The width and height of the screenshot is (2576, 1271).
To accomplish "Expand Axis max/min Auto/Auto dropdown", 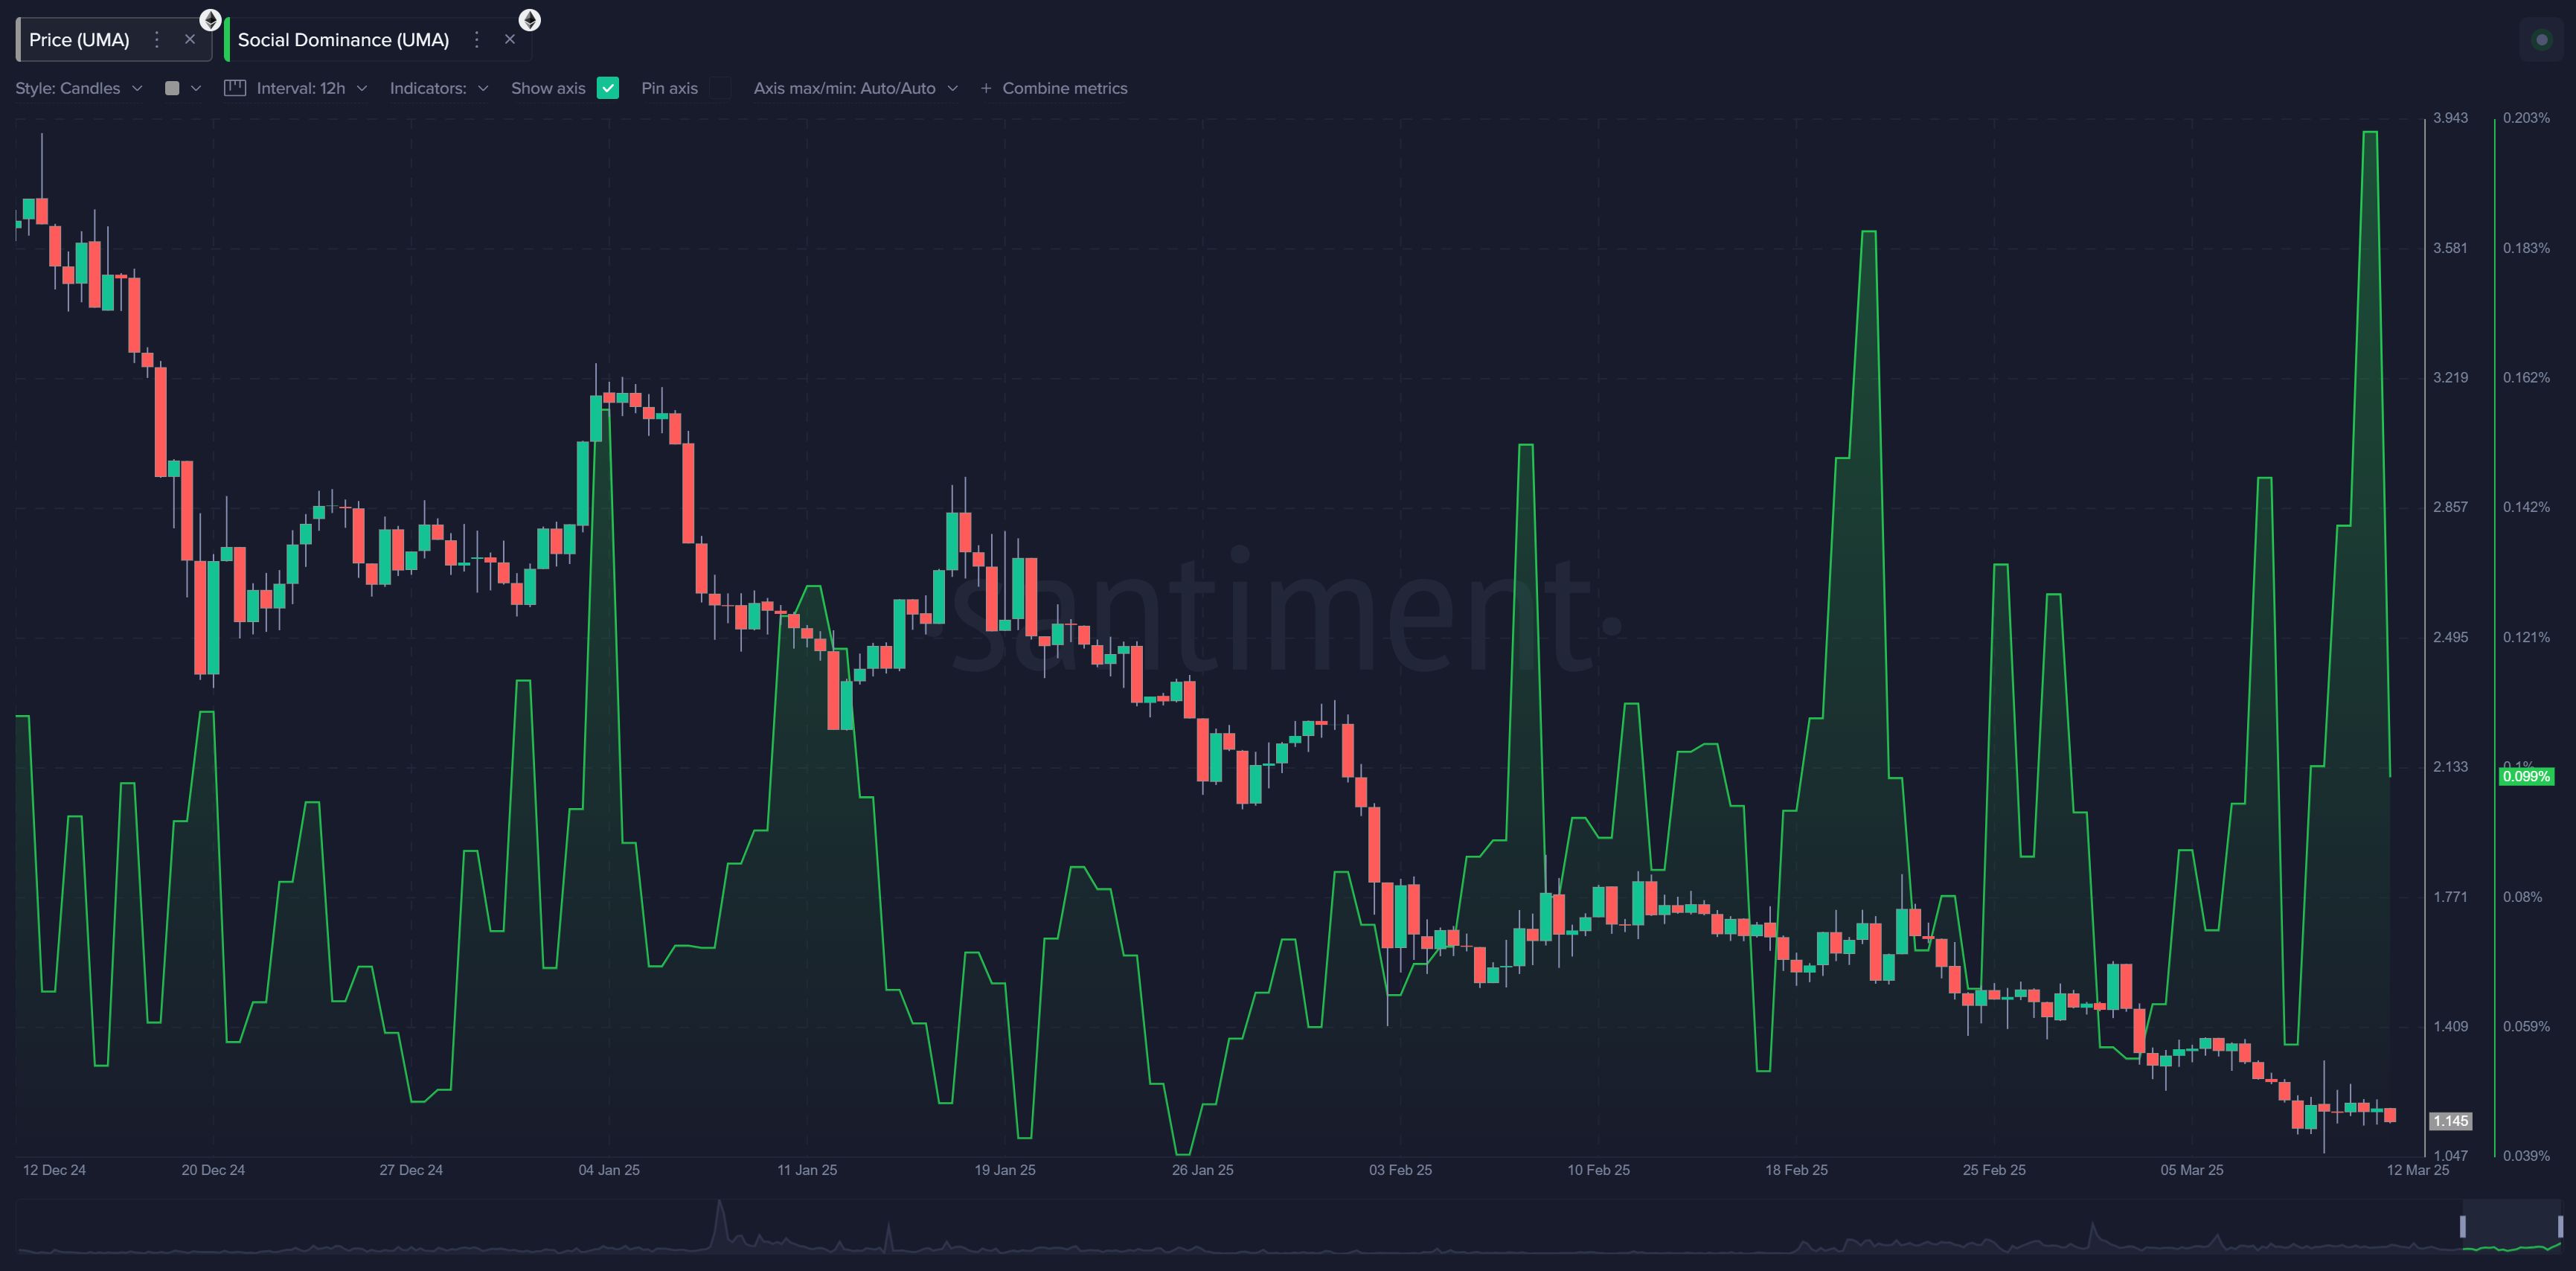I will pos(855,88).
